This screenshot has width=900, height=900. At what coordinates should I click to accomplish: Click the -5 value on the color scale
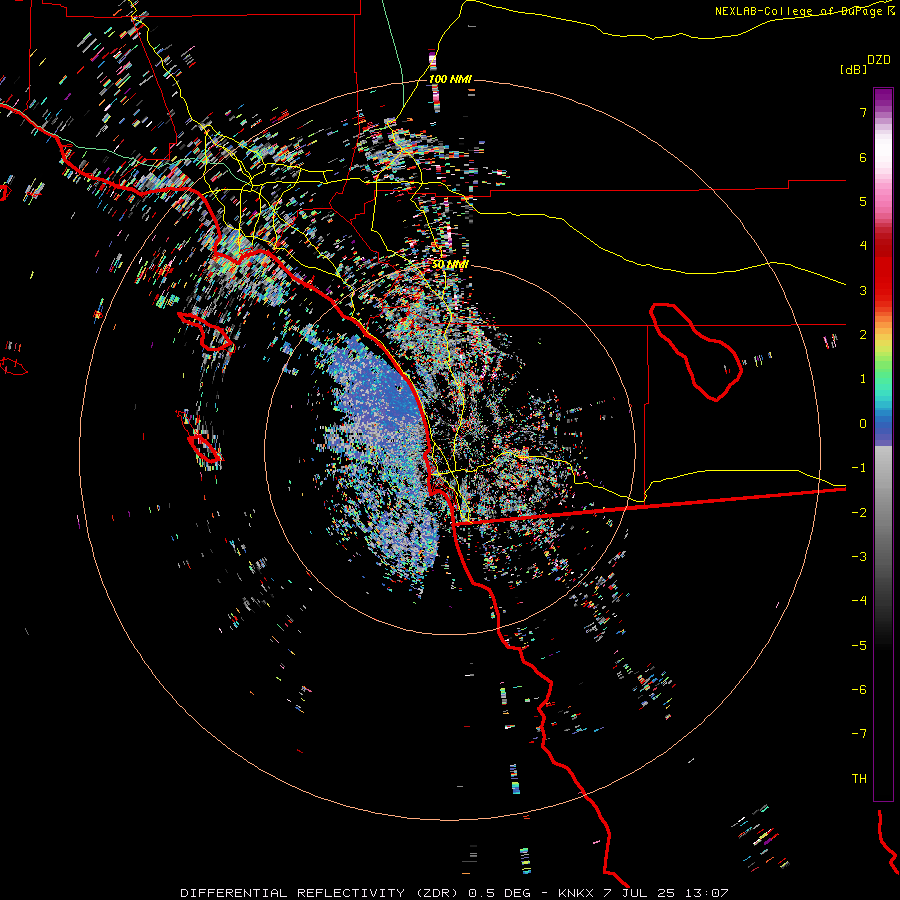859,646
